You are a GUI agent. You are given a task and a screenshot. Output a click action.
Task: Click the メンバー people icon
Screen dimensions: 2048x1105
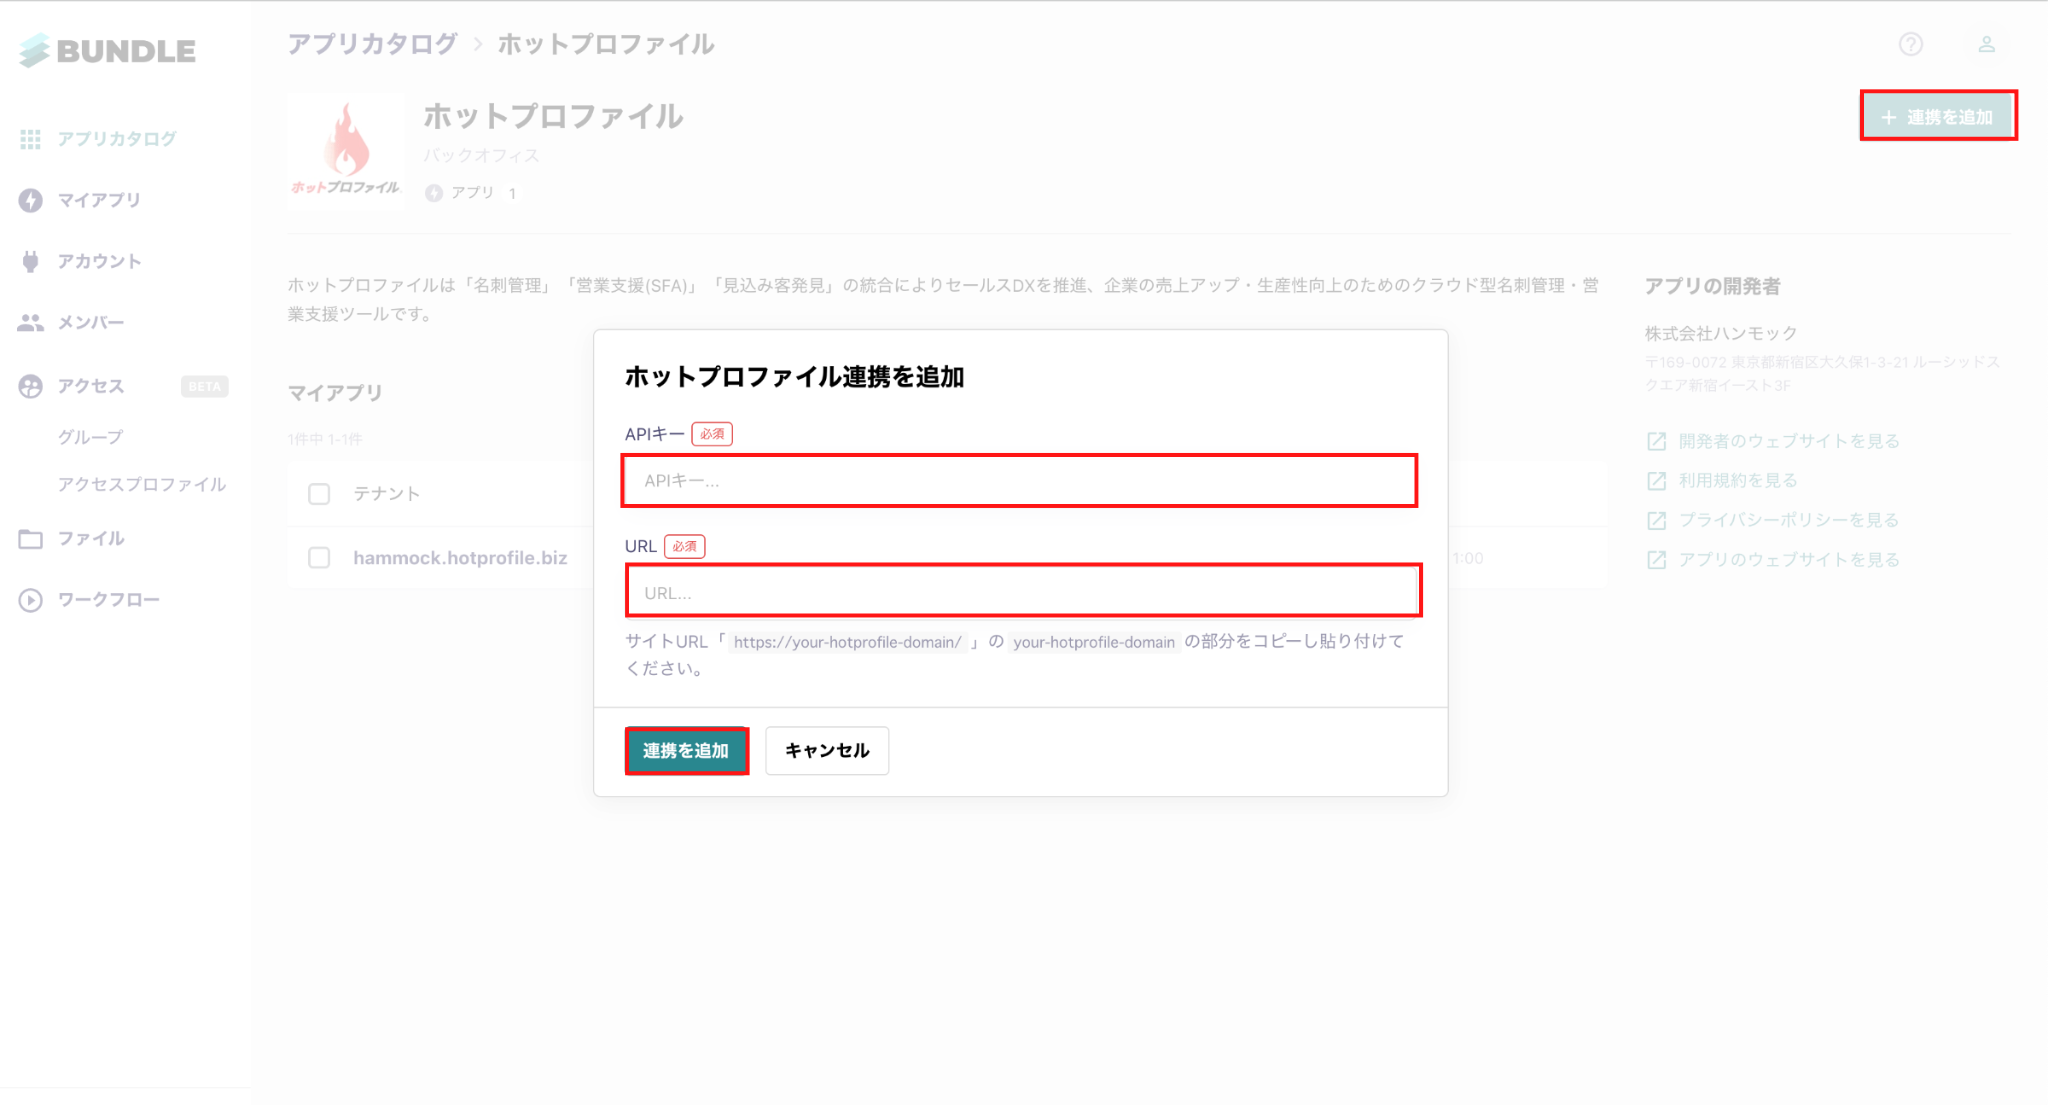pos(31,322)
